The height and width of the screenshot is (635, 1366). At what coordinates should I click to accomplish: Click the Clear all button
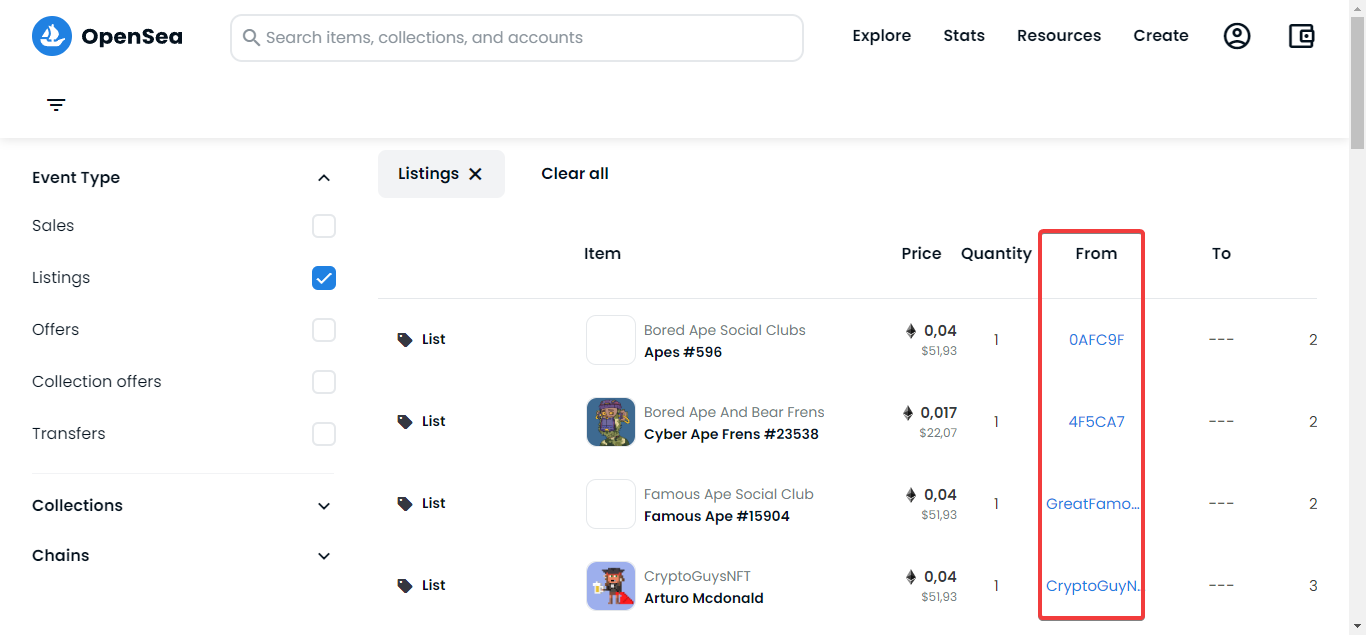click(575, 174)
